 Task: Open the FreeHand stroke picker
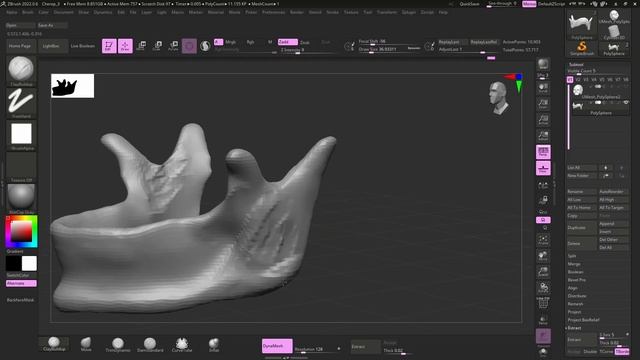[21, 102]
